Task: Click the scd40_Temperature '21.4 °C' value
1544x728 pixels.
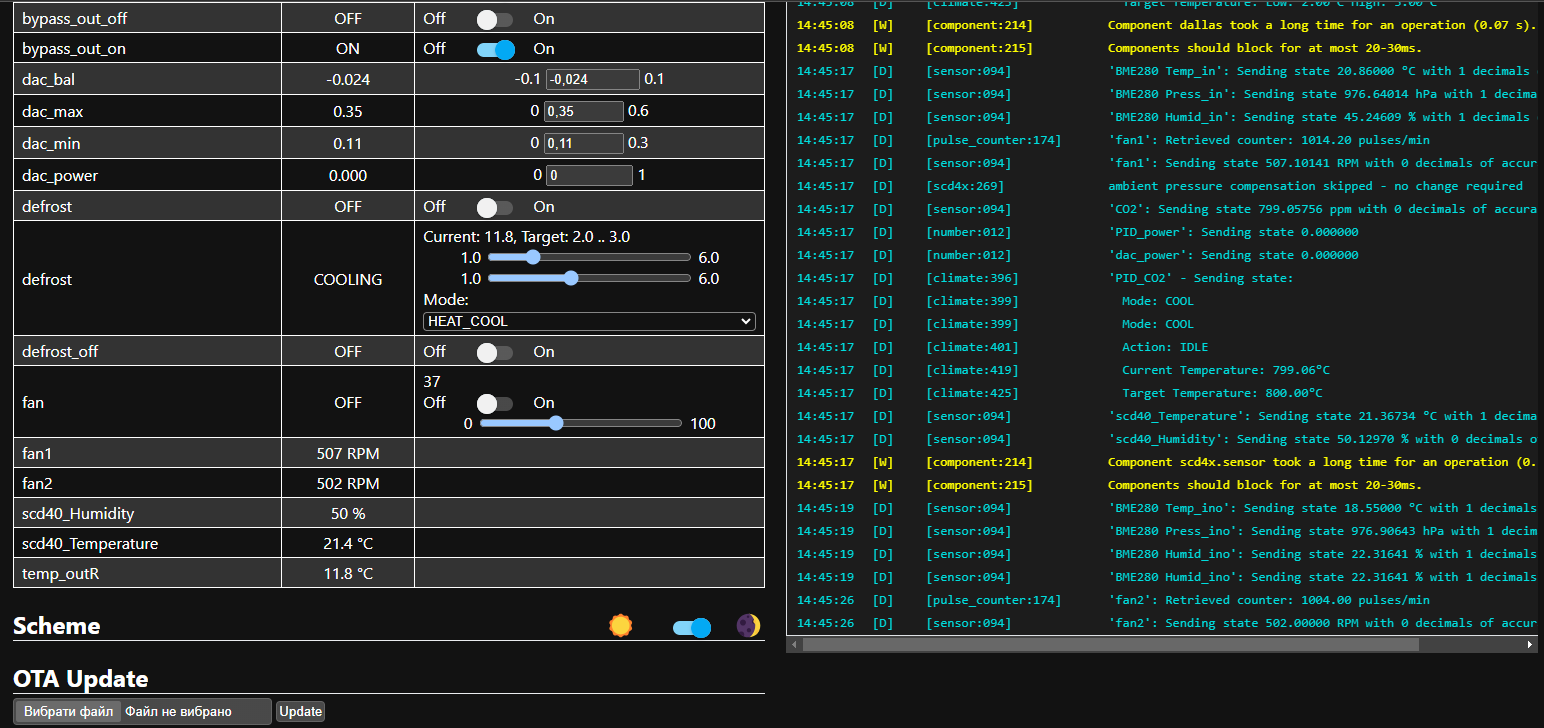Action: [x=348, y=544]
